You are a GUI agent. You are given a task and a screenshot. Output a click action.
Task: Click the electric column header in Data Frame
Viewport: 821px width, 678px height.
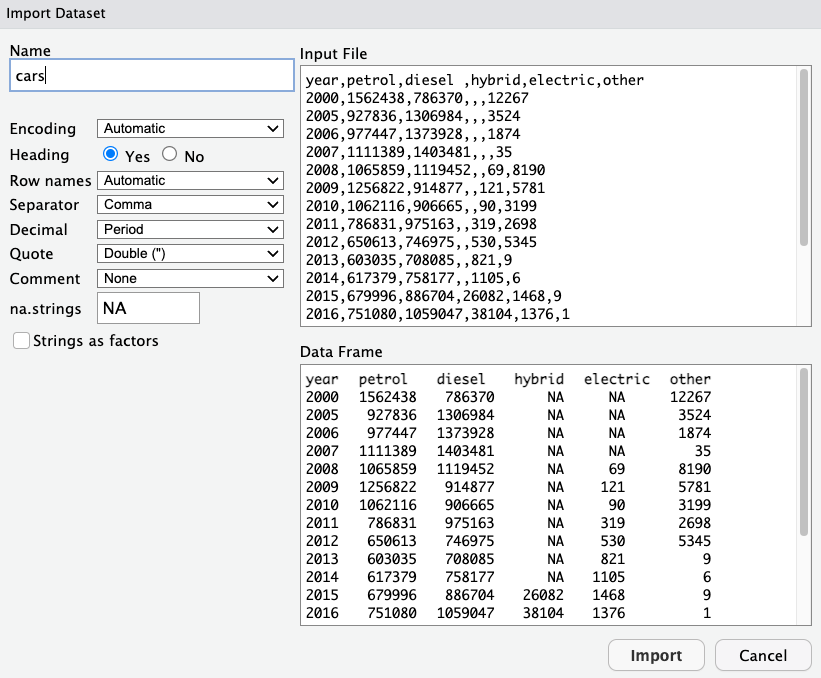(x=616, y=380)
